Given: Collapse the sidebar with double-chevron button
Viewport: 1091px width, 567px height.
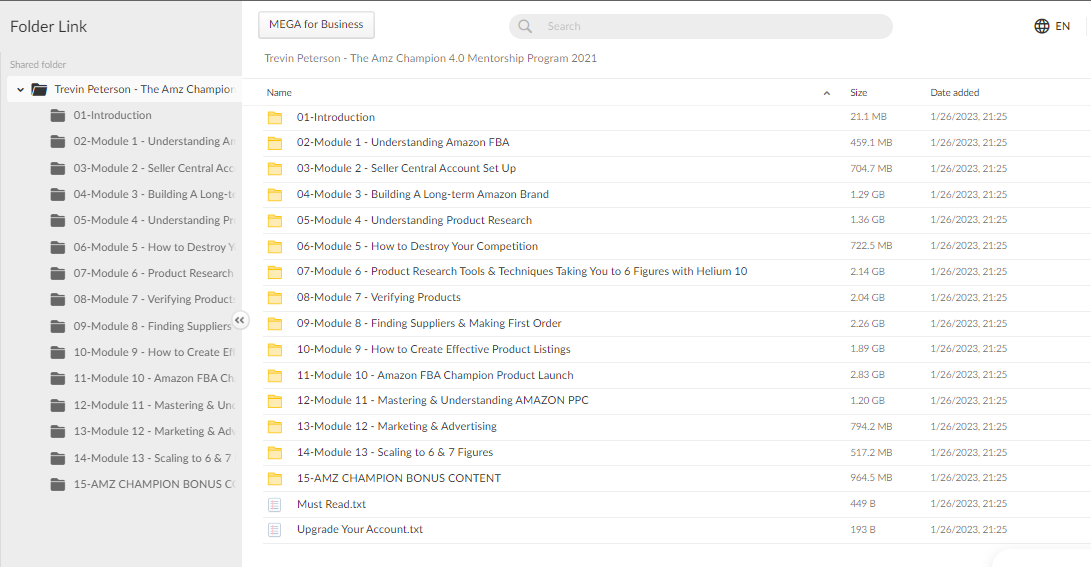Looking at the screenshot, I should click(x=239, y=320).
